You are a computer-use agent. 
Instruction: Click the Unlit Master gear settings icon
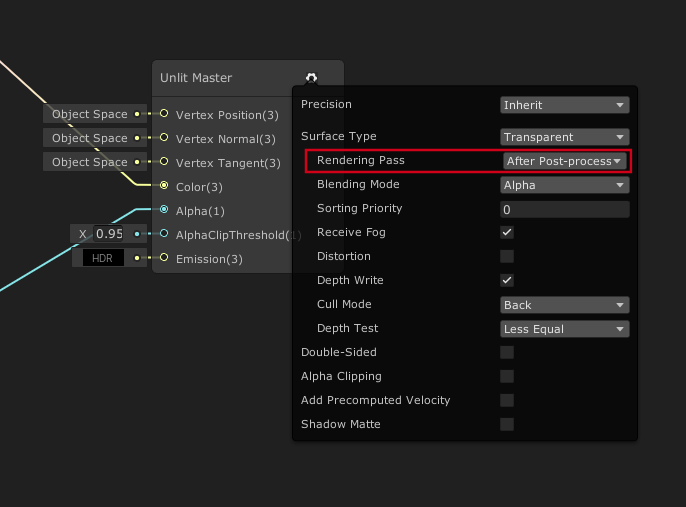311,78
